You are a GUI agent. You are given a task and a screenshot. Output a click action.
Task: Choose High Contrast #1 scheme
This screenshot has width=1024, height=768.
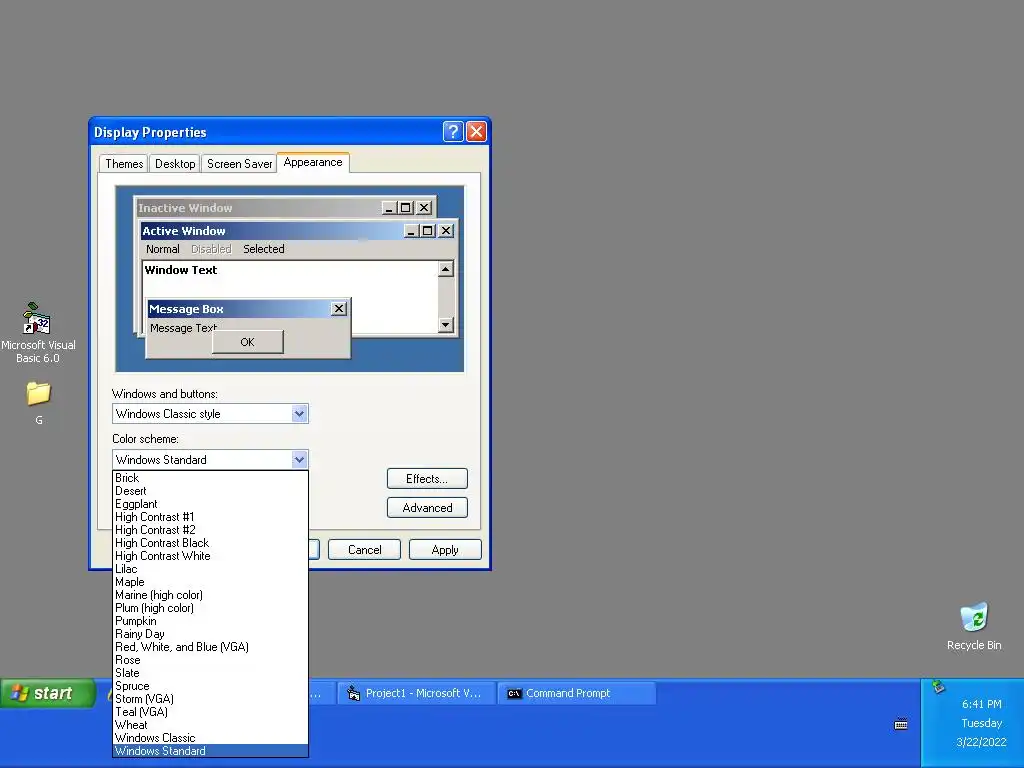[x=210, y=517]
